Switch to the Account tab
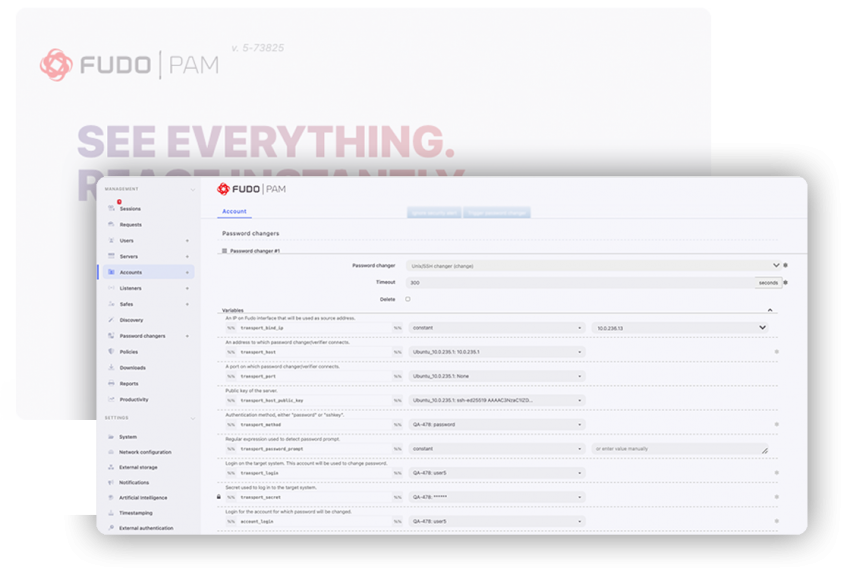This screenshot has width=850, height=581. [x=234, y=212]
